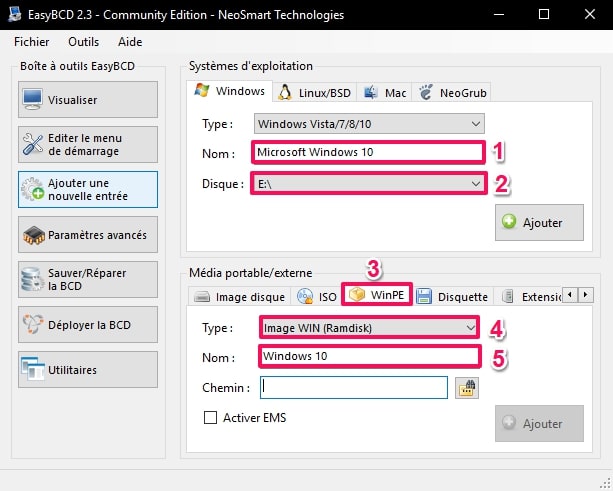Screen dimensions: 613x491
Task: Click the Windows 10 name field
Action: [x=370, y=356]
